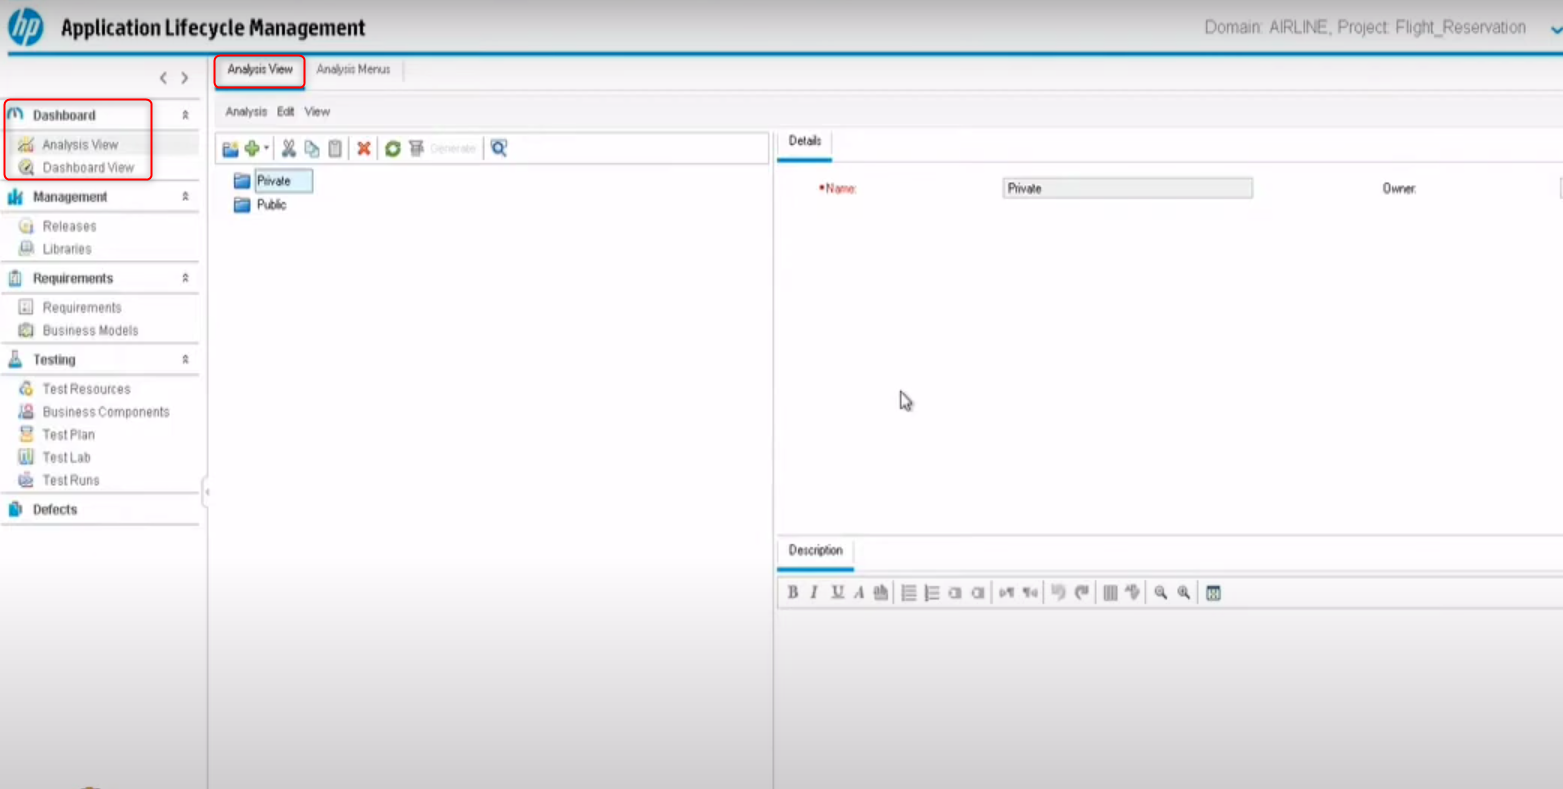
Task: Open the Edit menu
Action: point(285,112)
